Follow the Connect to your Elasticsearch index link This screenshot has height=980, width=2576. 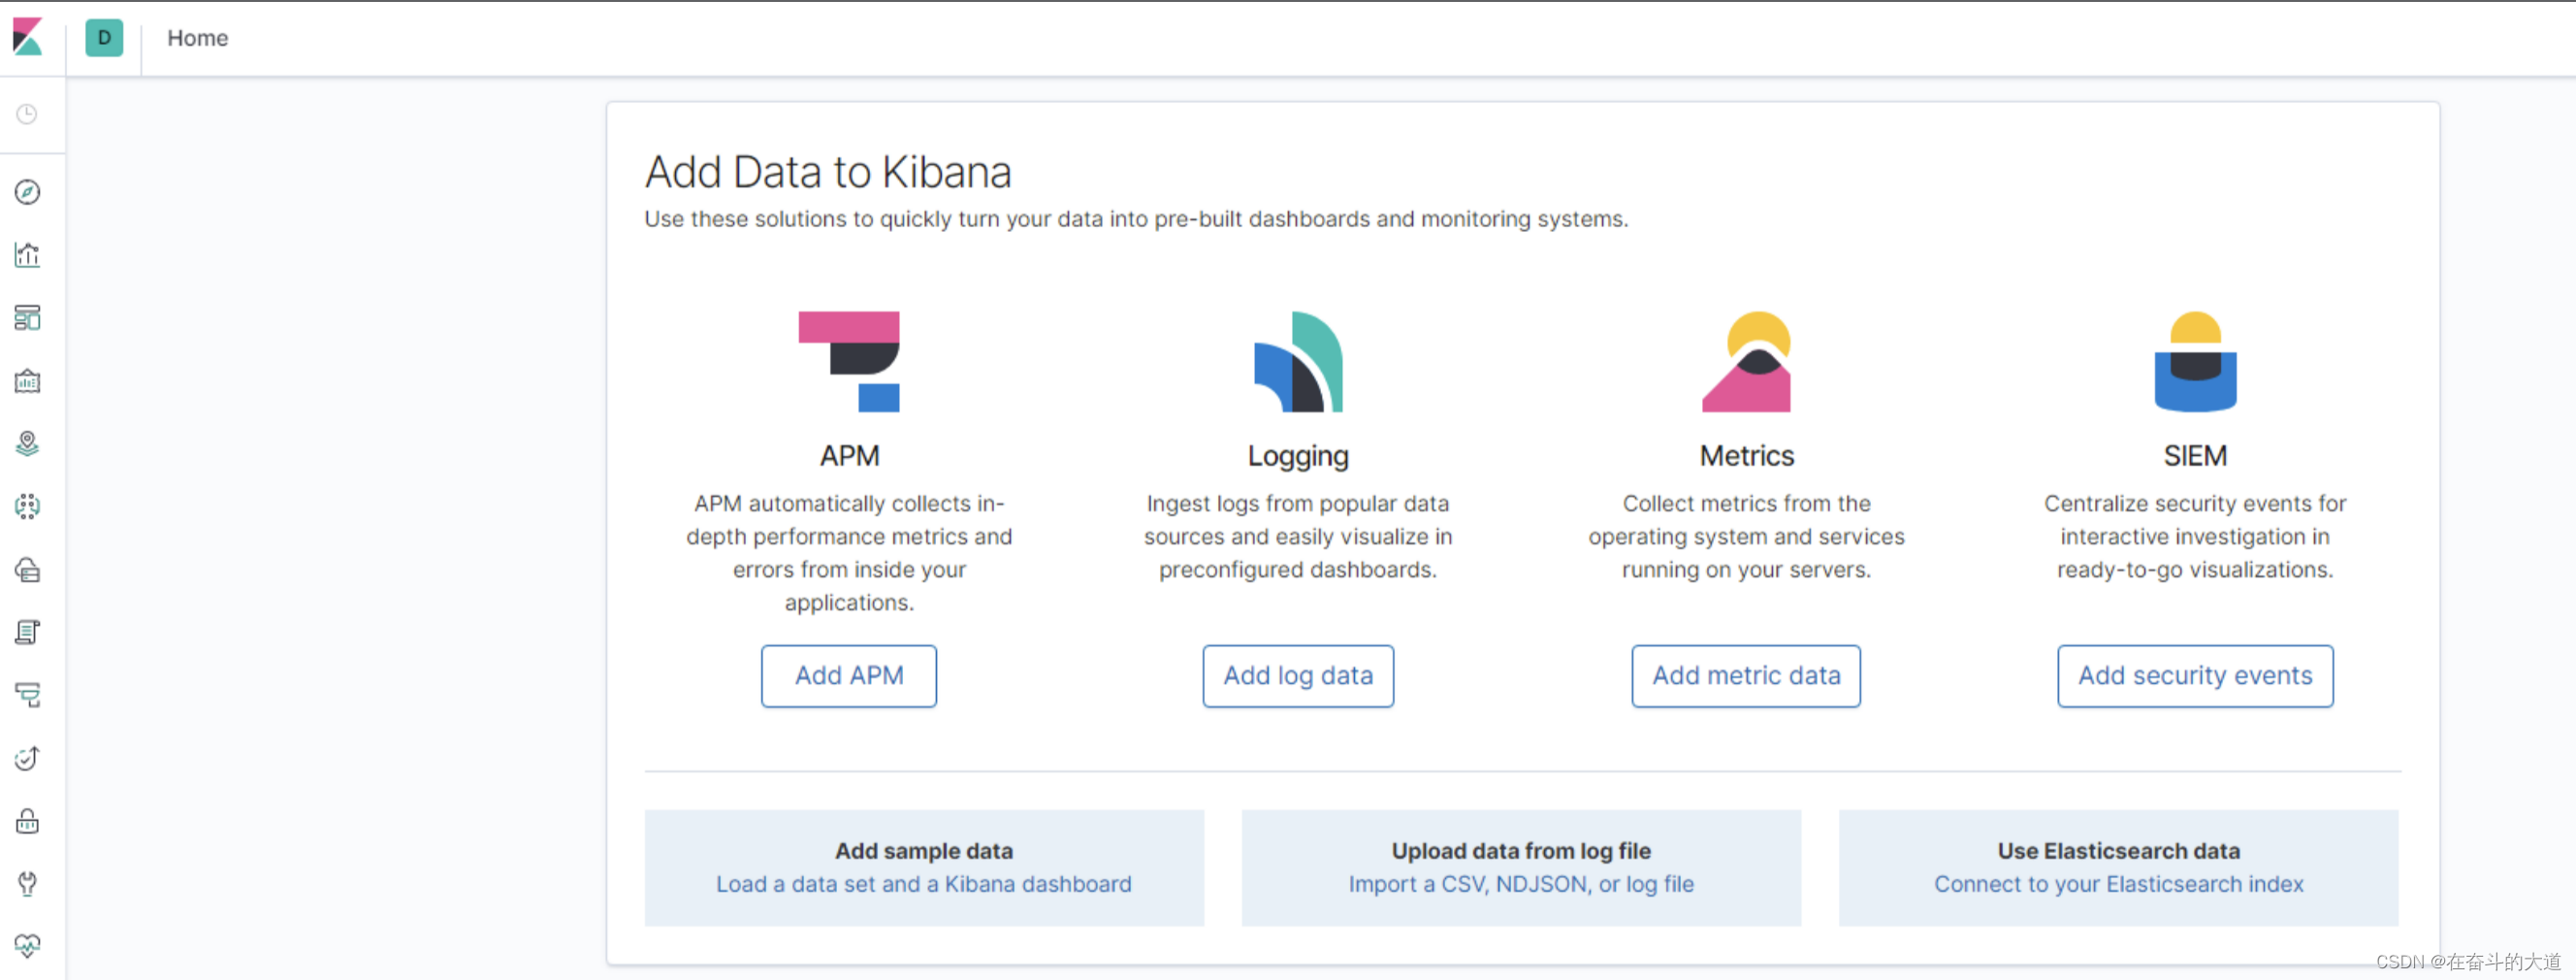point(2118,884)
